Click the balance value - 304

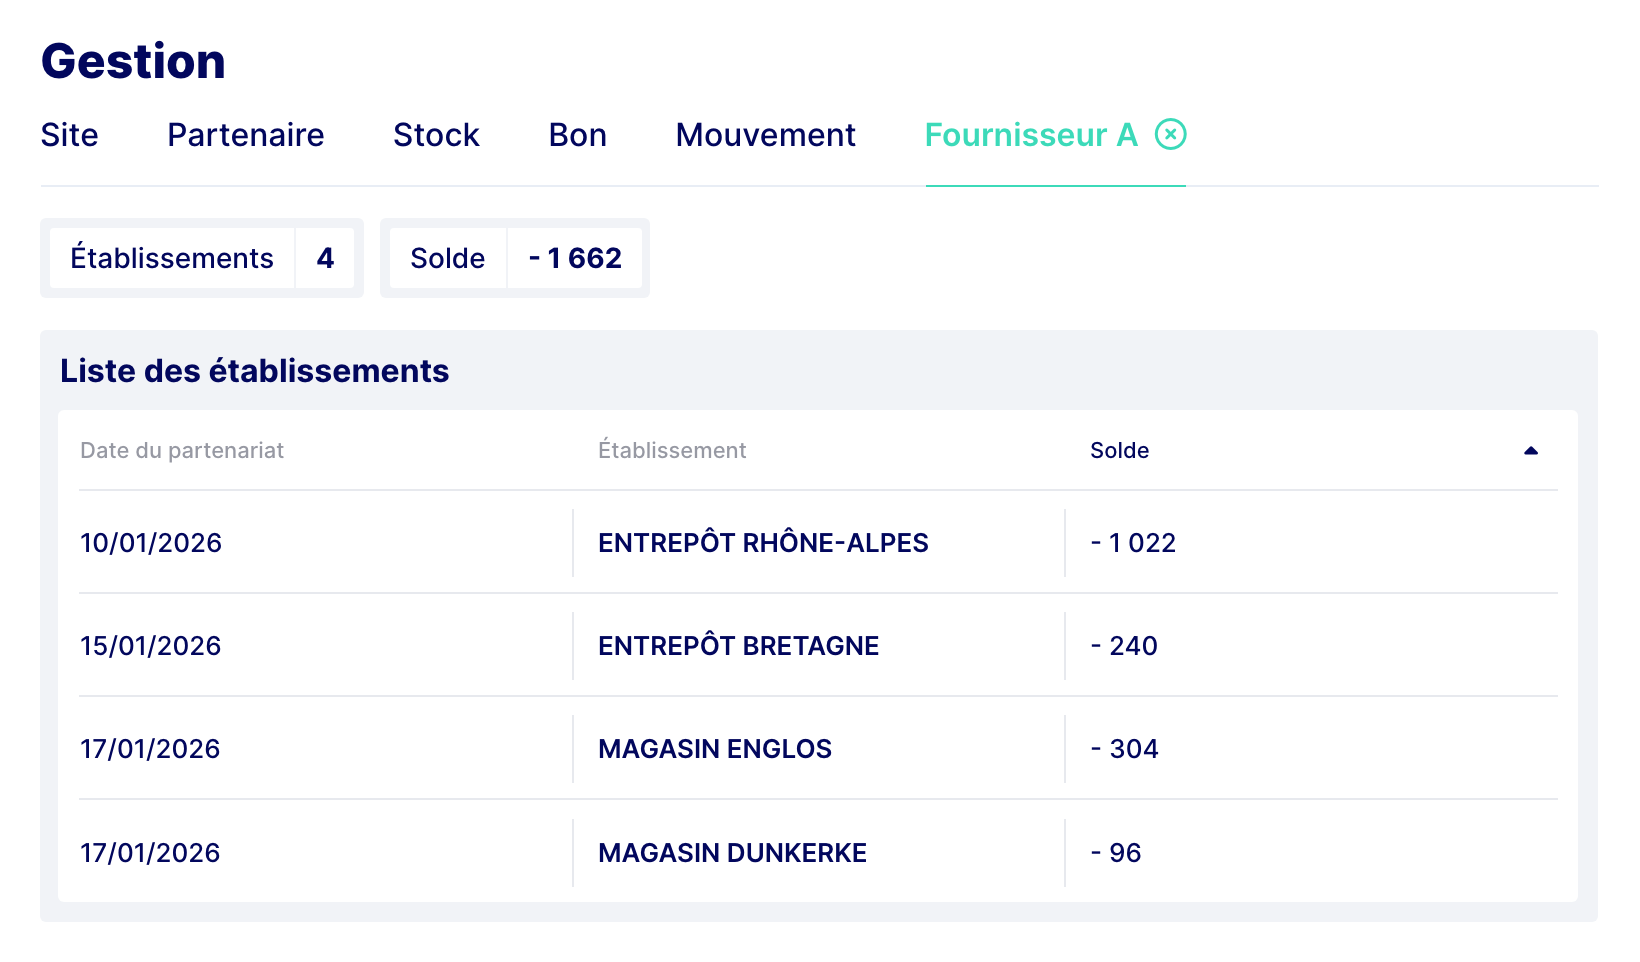[1124, 749]
